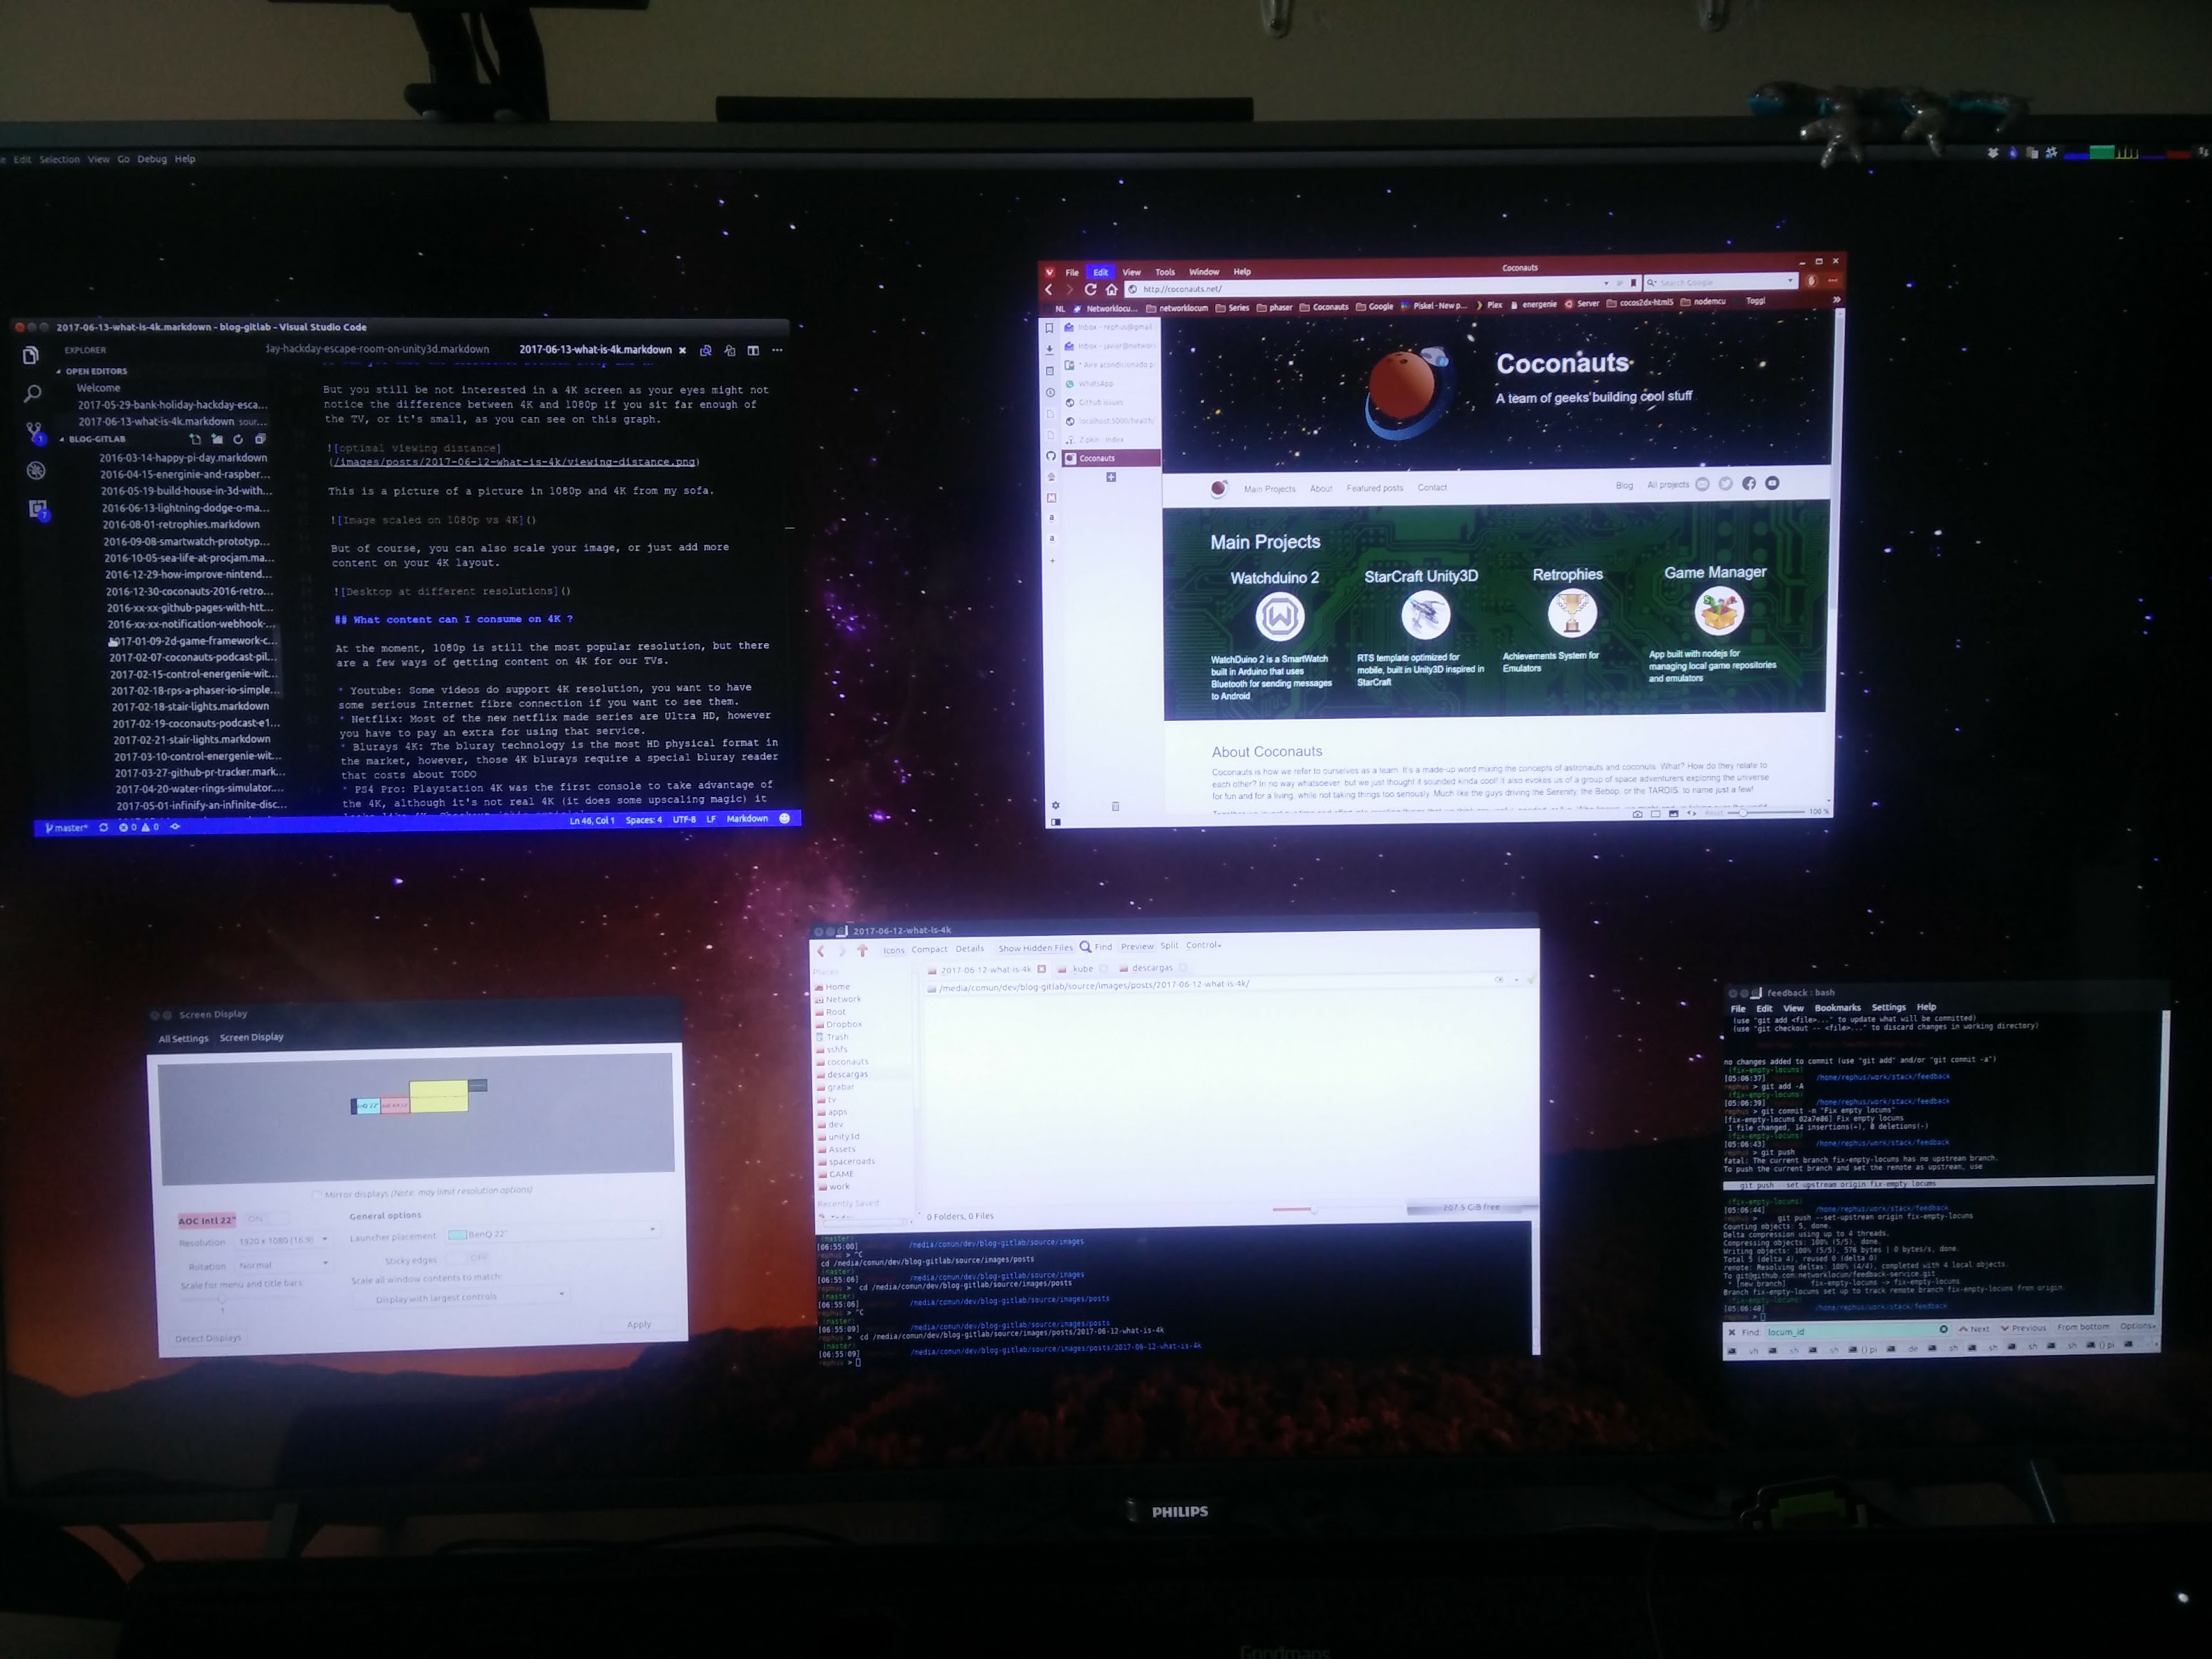Open VS Code Search activity icon
Viewport: 2212px width, 1659px height.
point(32,394)
